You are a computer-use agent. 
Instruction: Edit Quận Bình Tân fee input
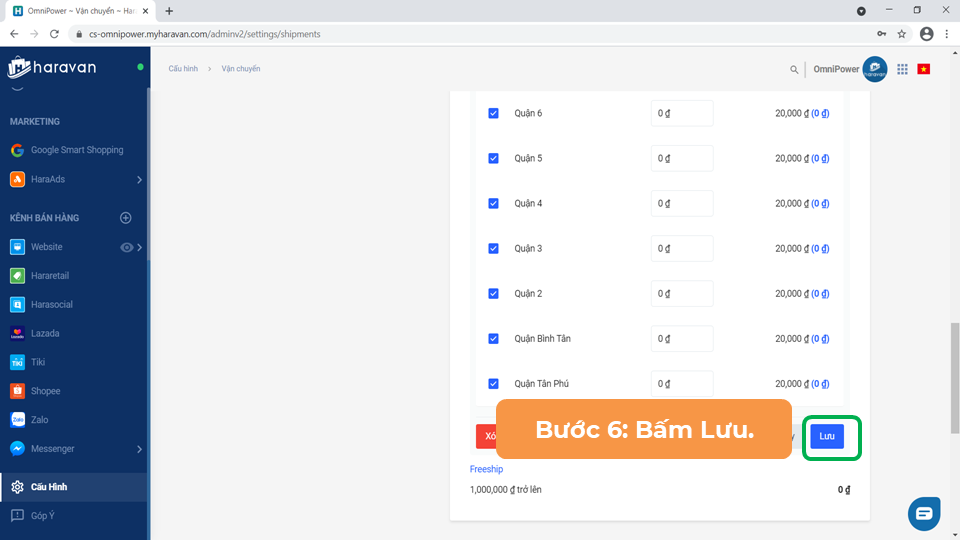[682, 339]
